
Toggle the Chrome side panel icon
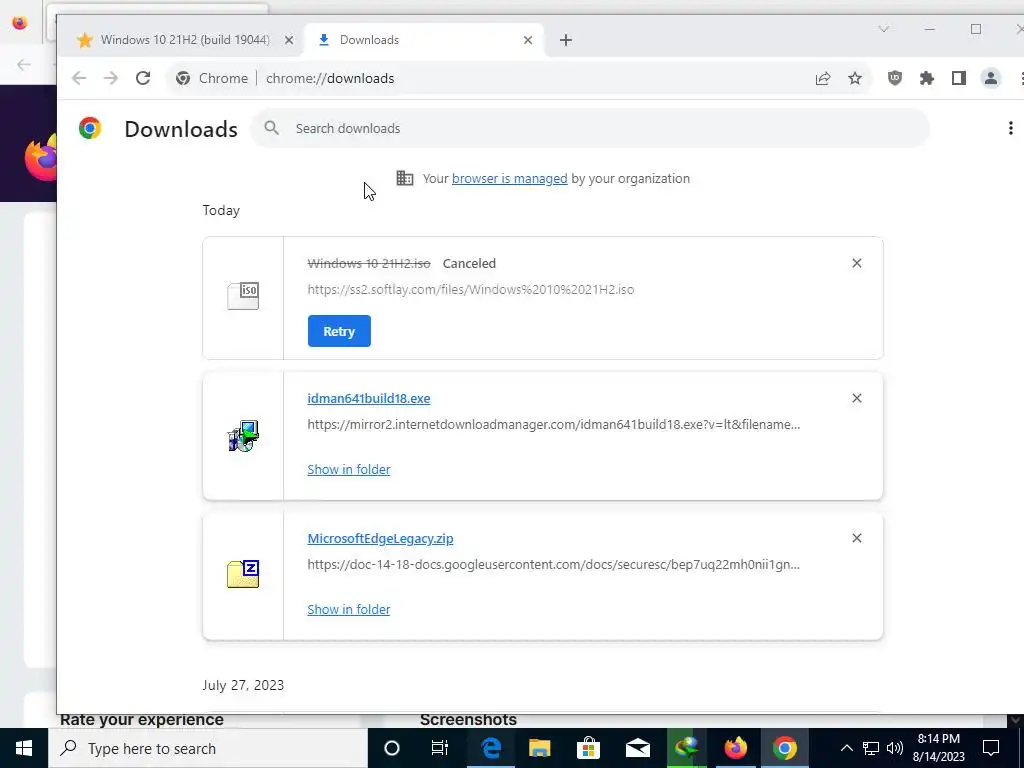click(x=959, y=78)
